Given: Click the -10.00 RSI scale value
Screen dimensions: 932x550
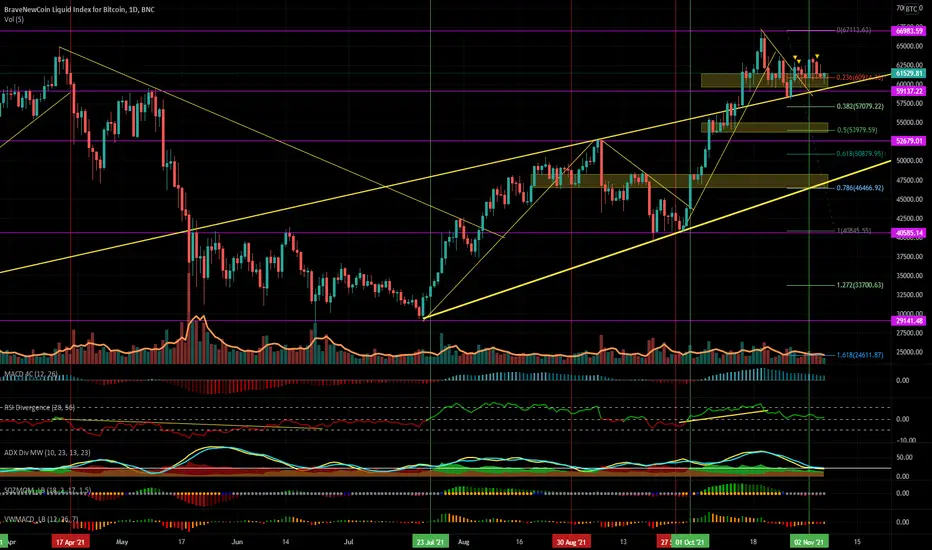Looking at the screenshot, I should 906,441.
